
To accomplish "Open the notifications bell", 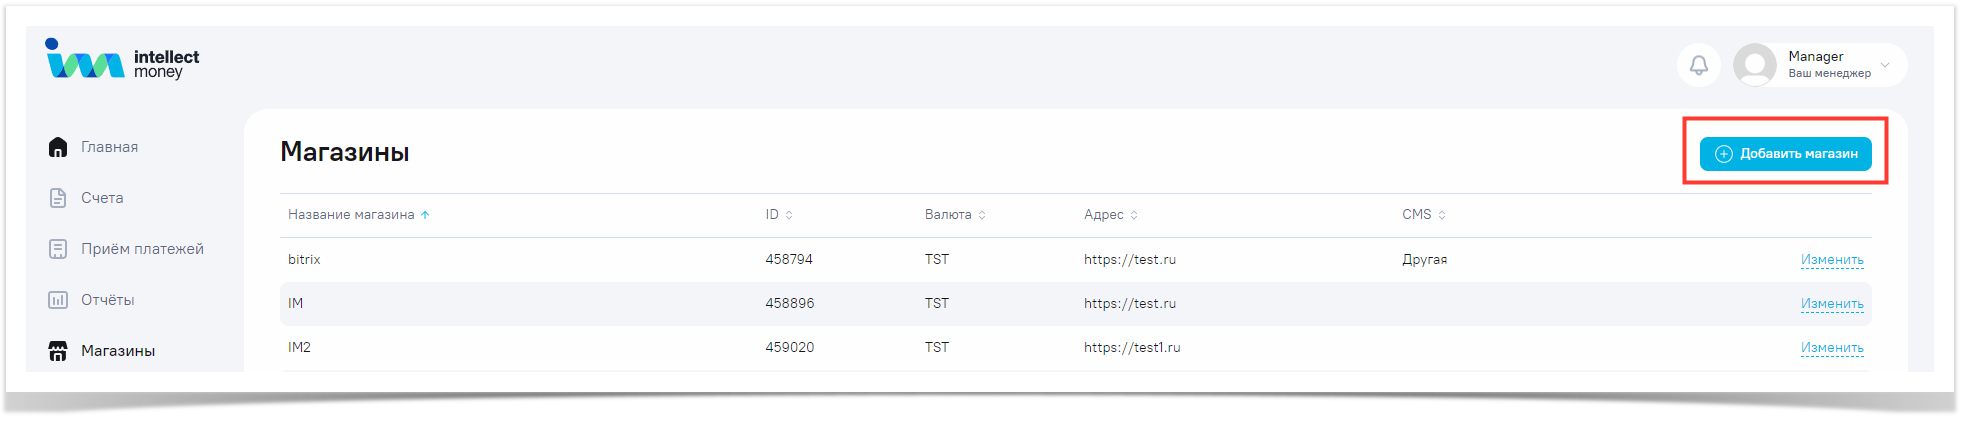I will 1698,65.
